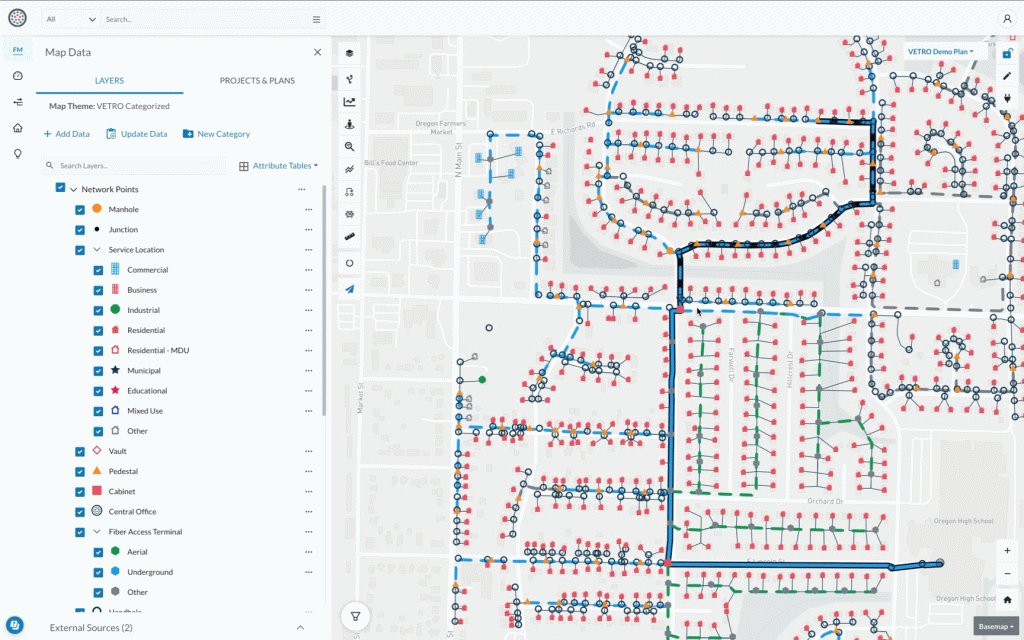This screenshot has height=640, width=1024.
Task: Collapse the Network Points group
Action: point(73,189)
